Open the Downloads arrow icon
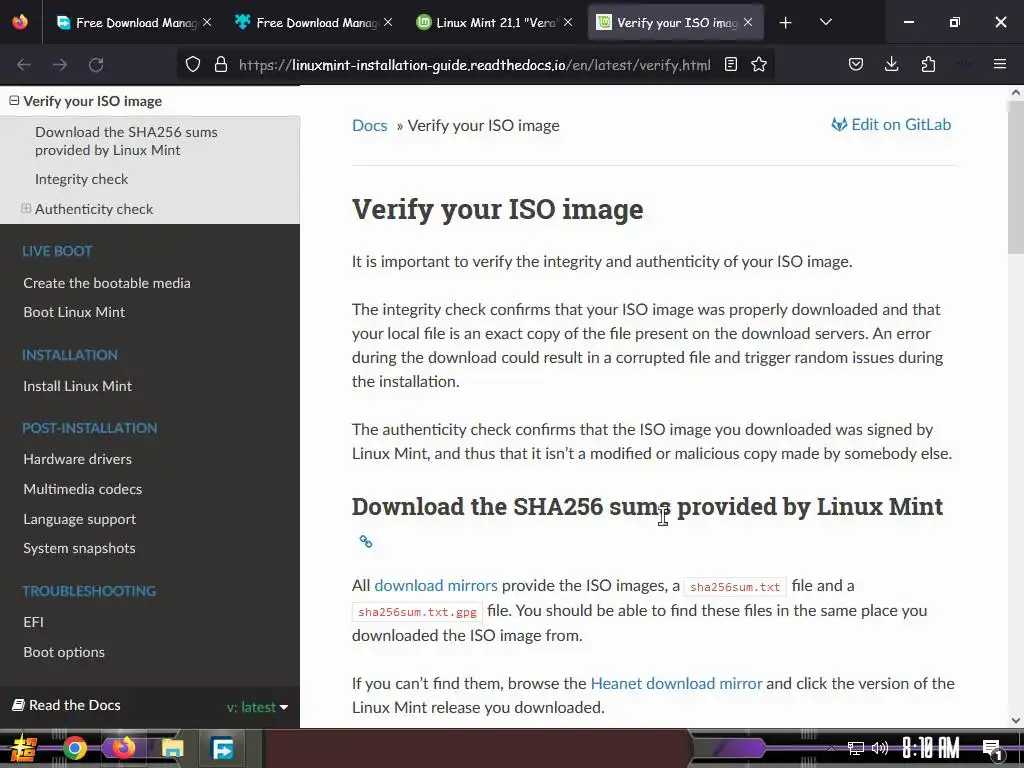1024x768 pixels. tap(891, 64)
